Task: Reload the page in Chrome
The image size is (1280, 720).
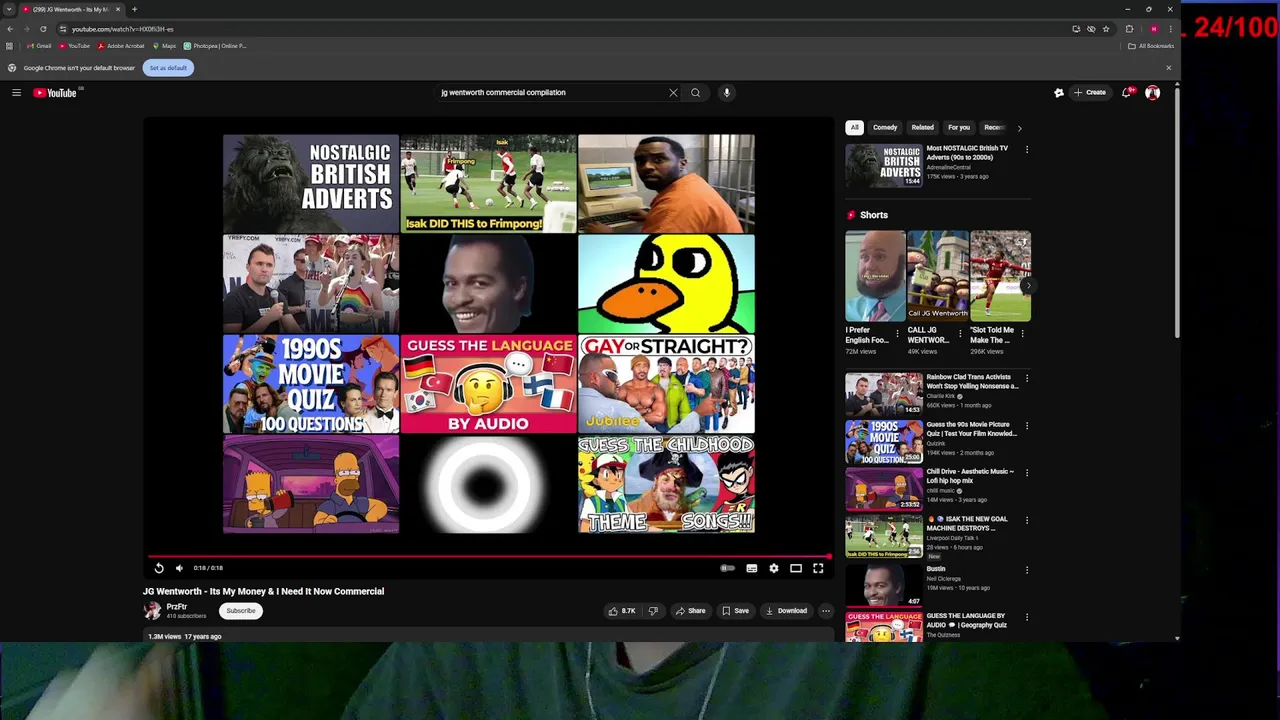Action: [43, 29]
